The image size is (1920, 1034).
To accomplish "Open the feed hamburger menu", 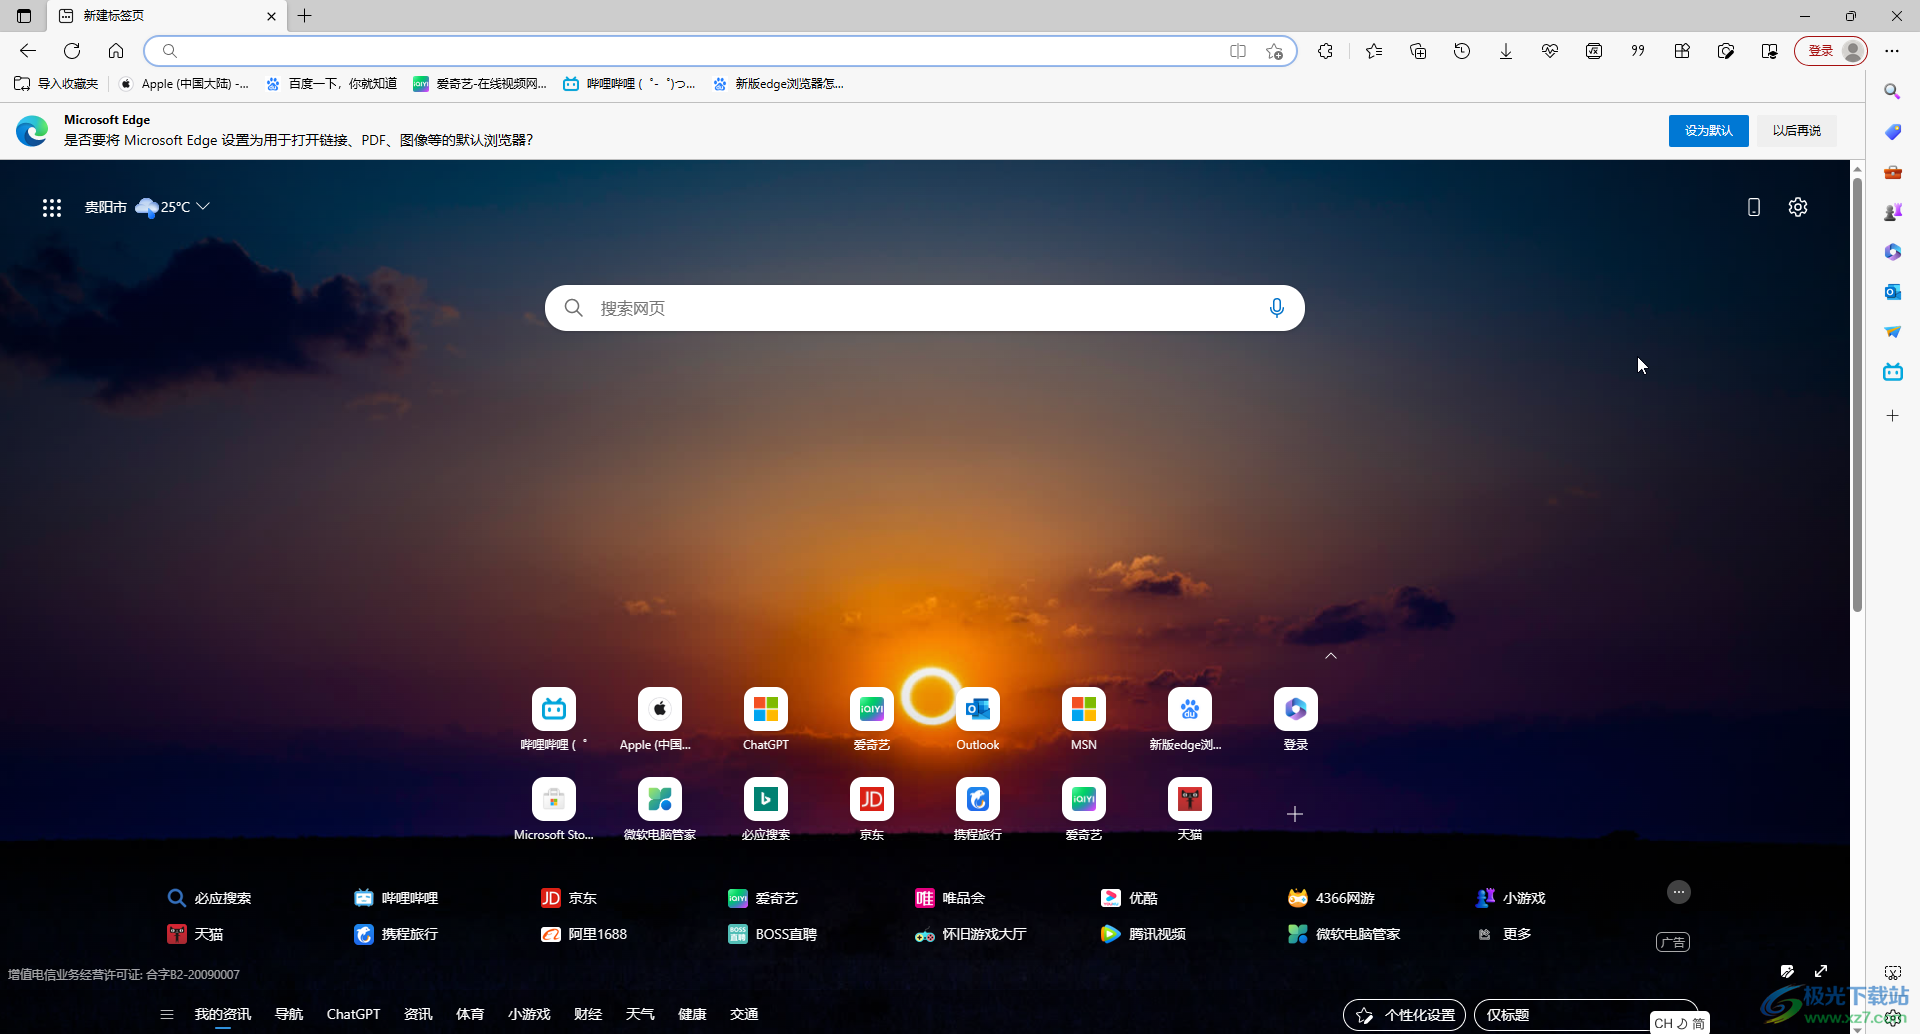I will [x=167, y=1014].
